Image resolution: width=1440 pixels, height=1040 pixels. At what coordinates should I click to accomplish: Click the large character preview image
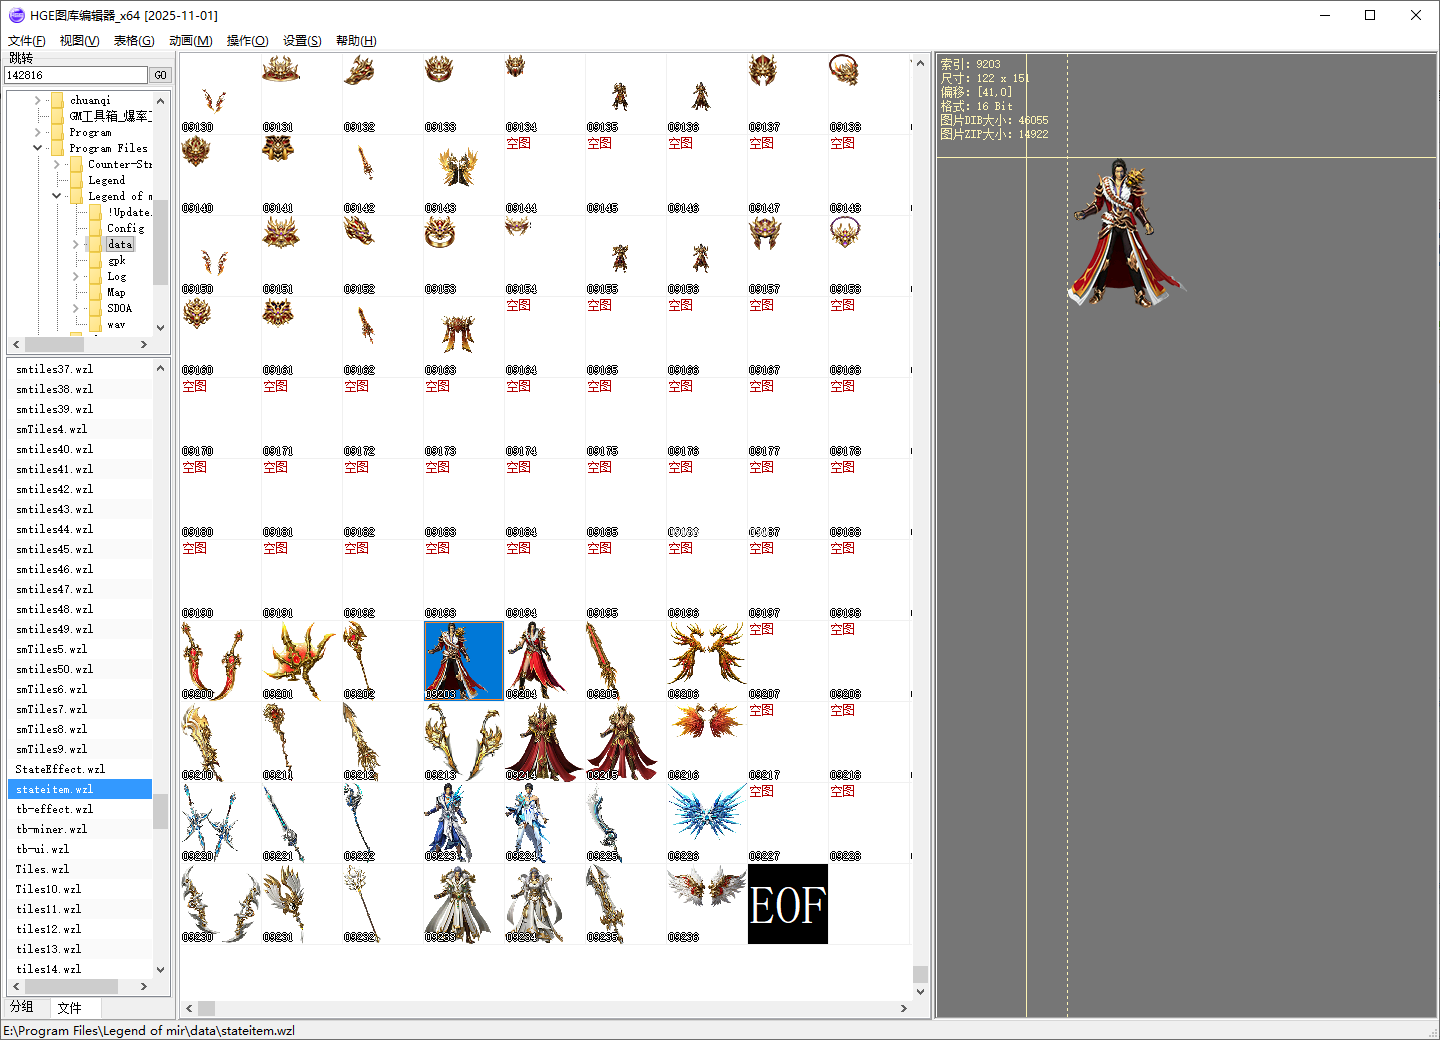click(1126, 232)
